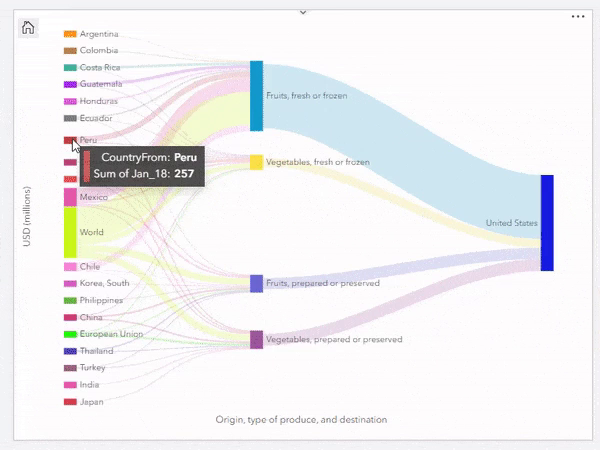
Task: Select the Fruits, prepared or preserved node
Action: pos(256,284)
